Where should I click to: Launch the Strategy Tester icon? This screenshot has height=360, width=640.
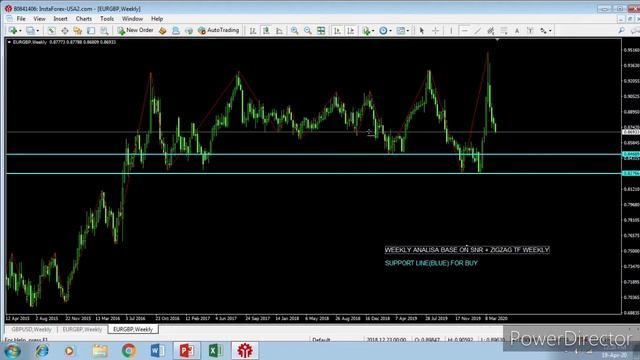tap(104, 31)
